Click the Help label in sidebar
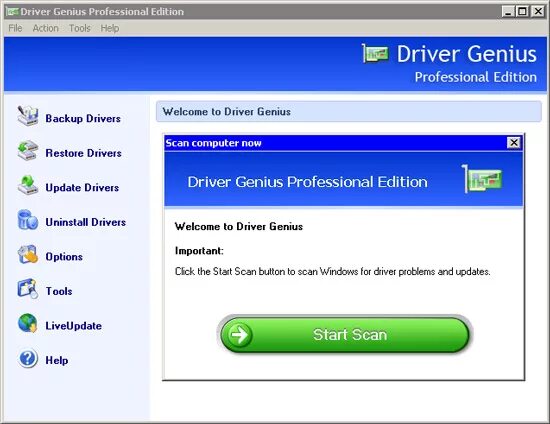Image resolution: width=550 pixels, height=424 pixels. (x=57, y=360)
